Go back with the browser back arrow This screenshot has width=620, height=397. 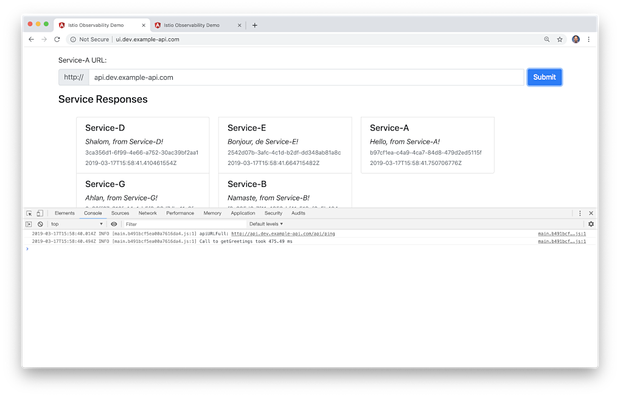(x=31, y=39)
